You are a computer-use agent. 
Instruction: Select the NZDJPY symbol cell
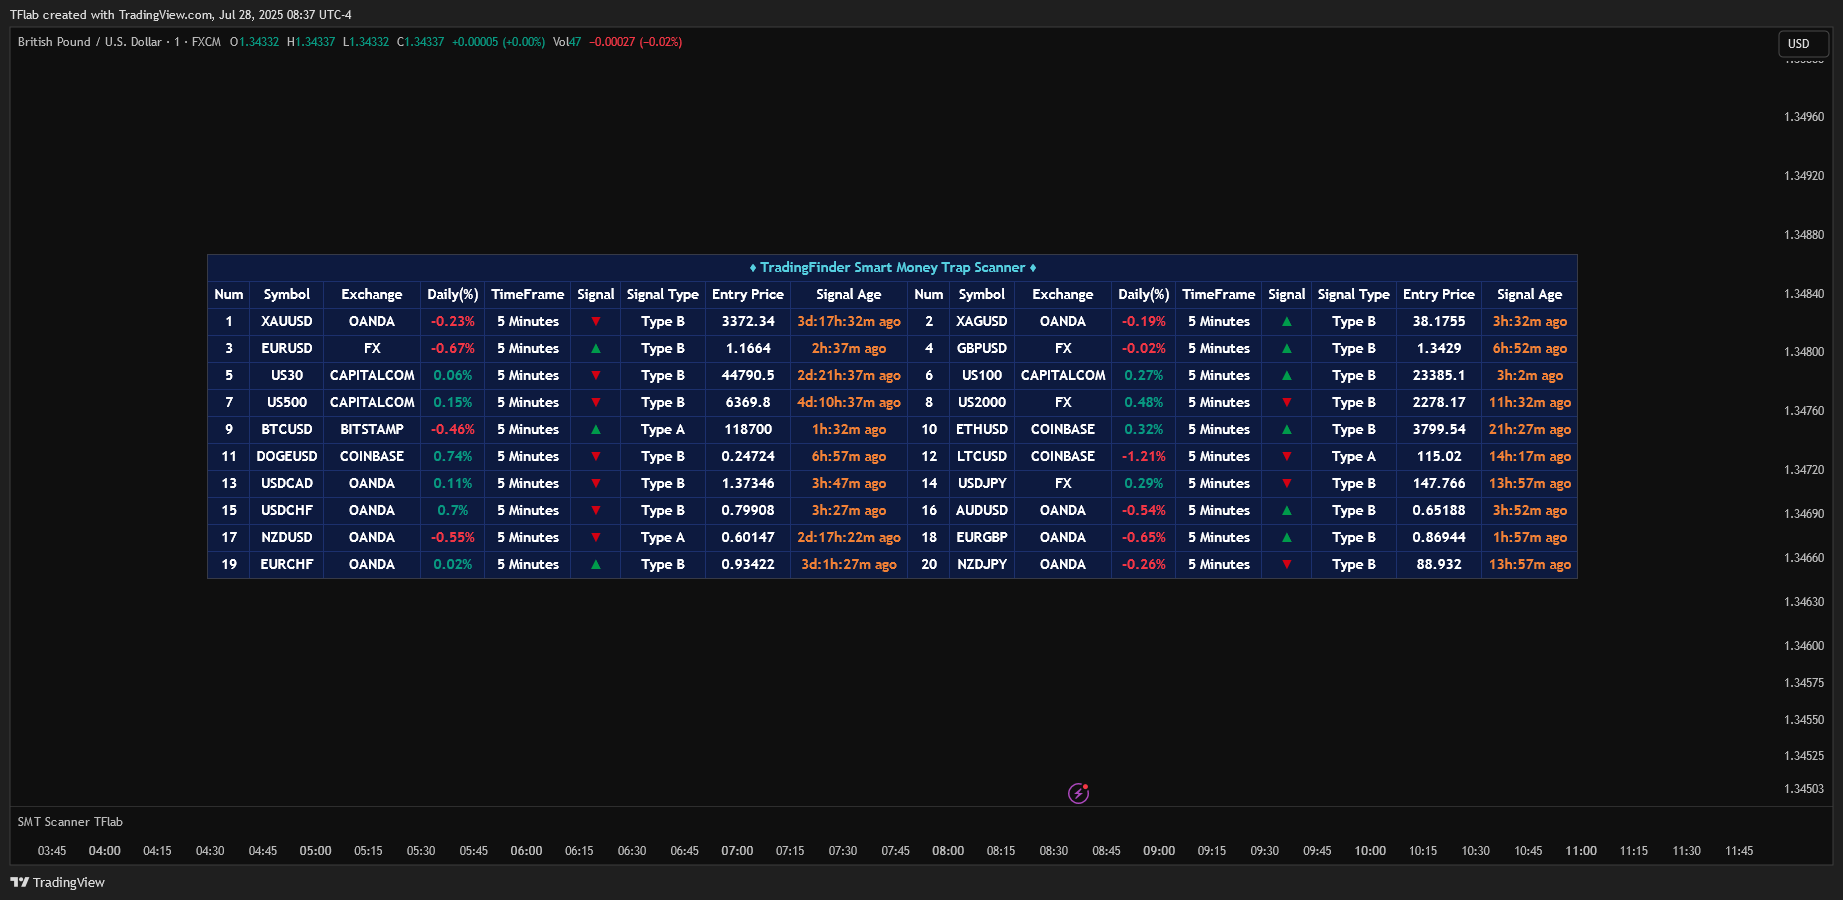982,564
